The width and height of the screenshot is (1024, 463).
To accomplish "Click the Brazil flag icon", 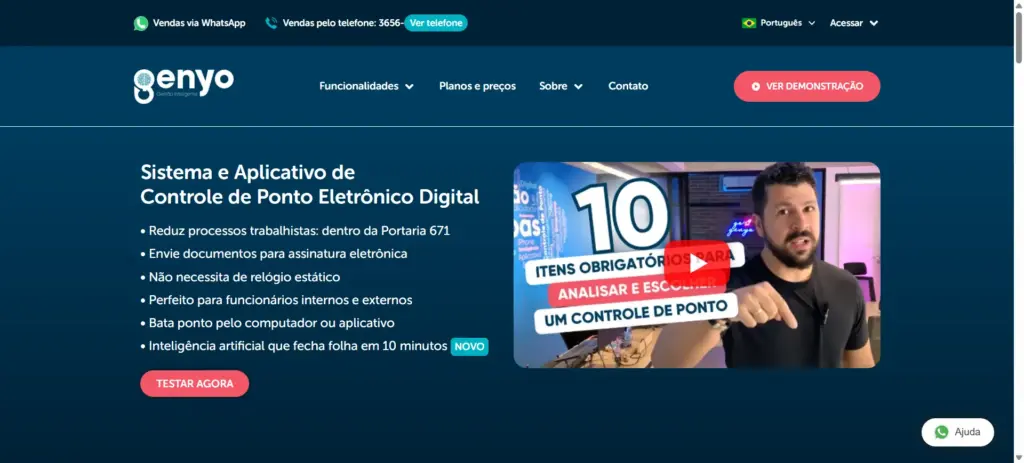I will [x=749, y=23].
